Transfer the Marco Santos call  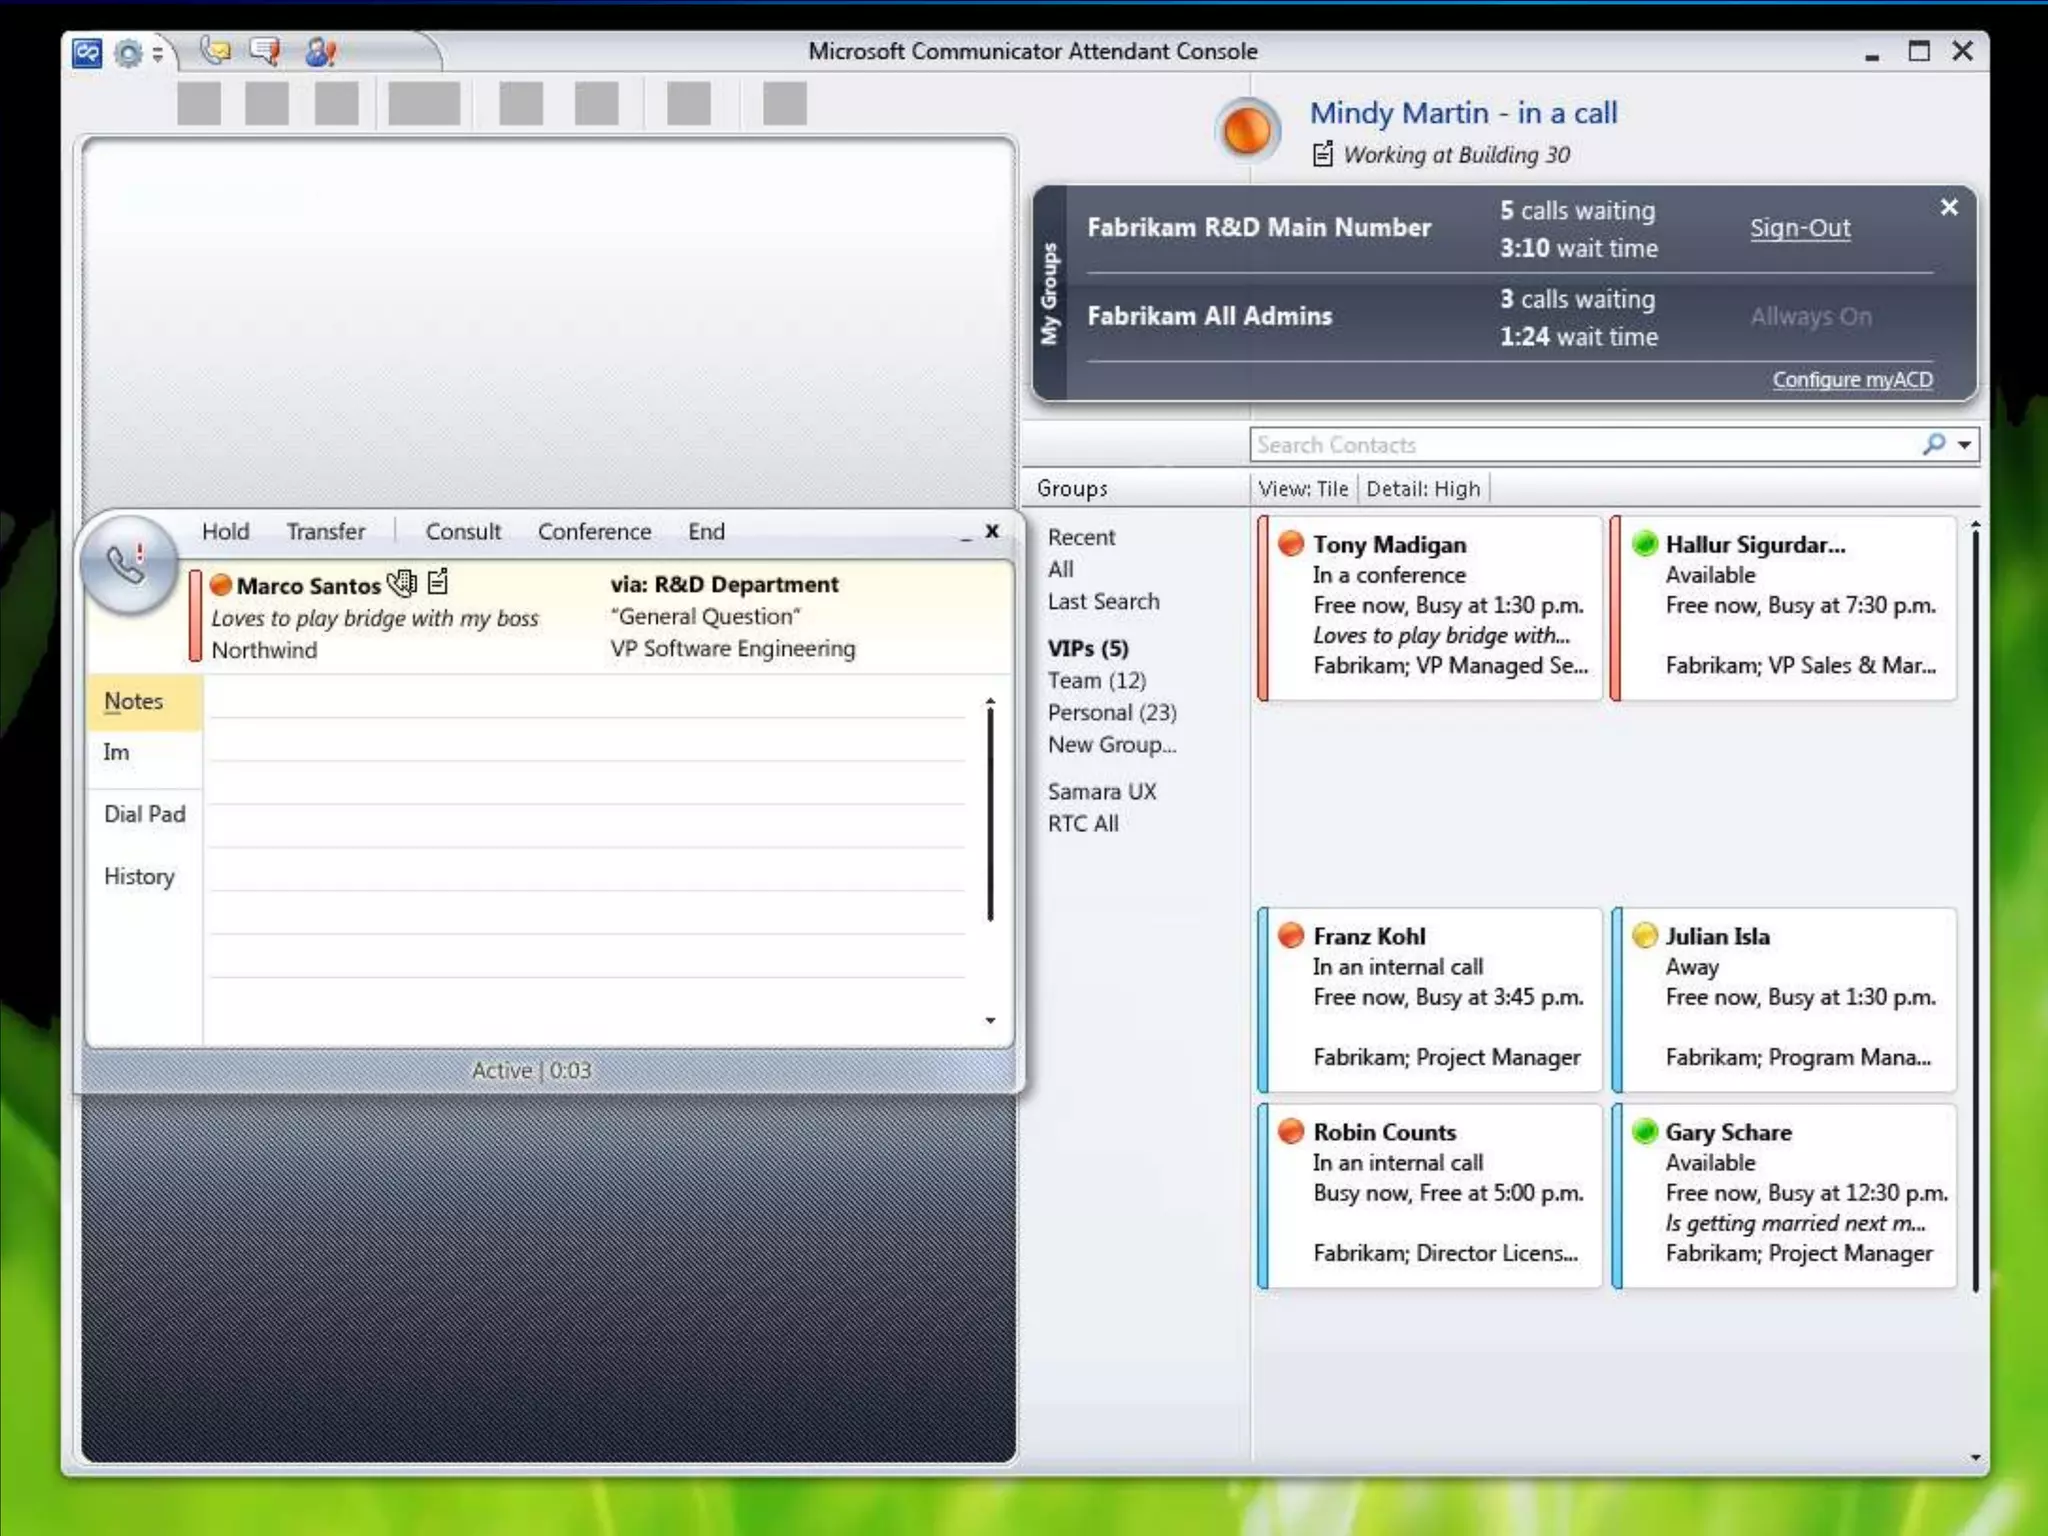tap(326, 532)
